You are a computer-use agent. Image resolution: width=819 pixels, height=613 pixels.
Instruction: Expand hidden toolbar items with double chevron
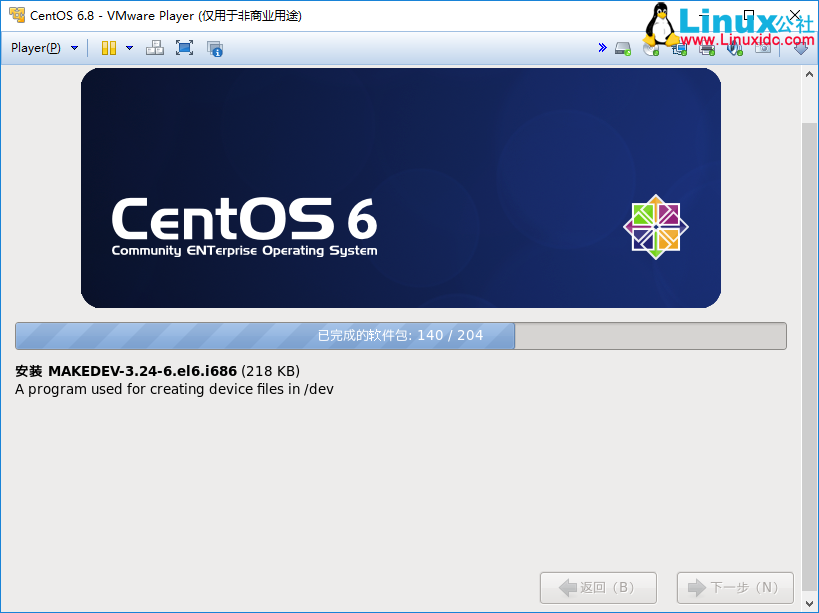602,48
